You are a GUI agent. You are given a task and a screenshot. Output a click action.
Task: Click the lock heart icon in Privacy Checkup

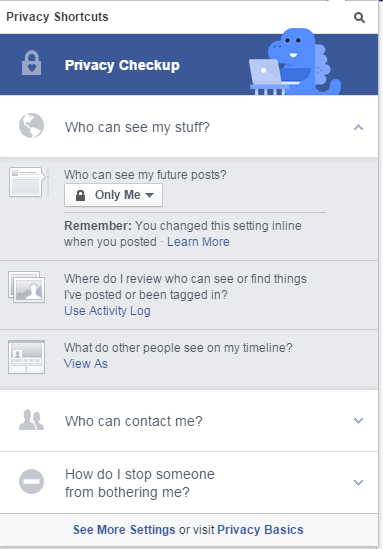pyautogui.click(x=32, y=63)
